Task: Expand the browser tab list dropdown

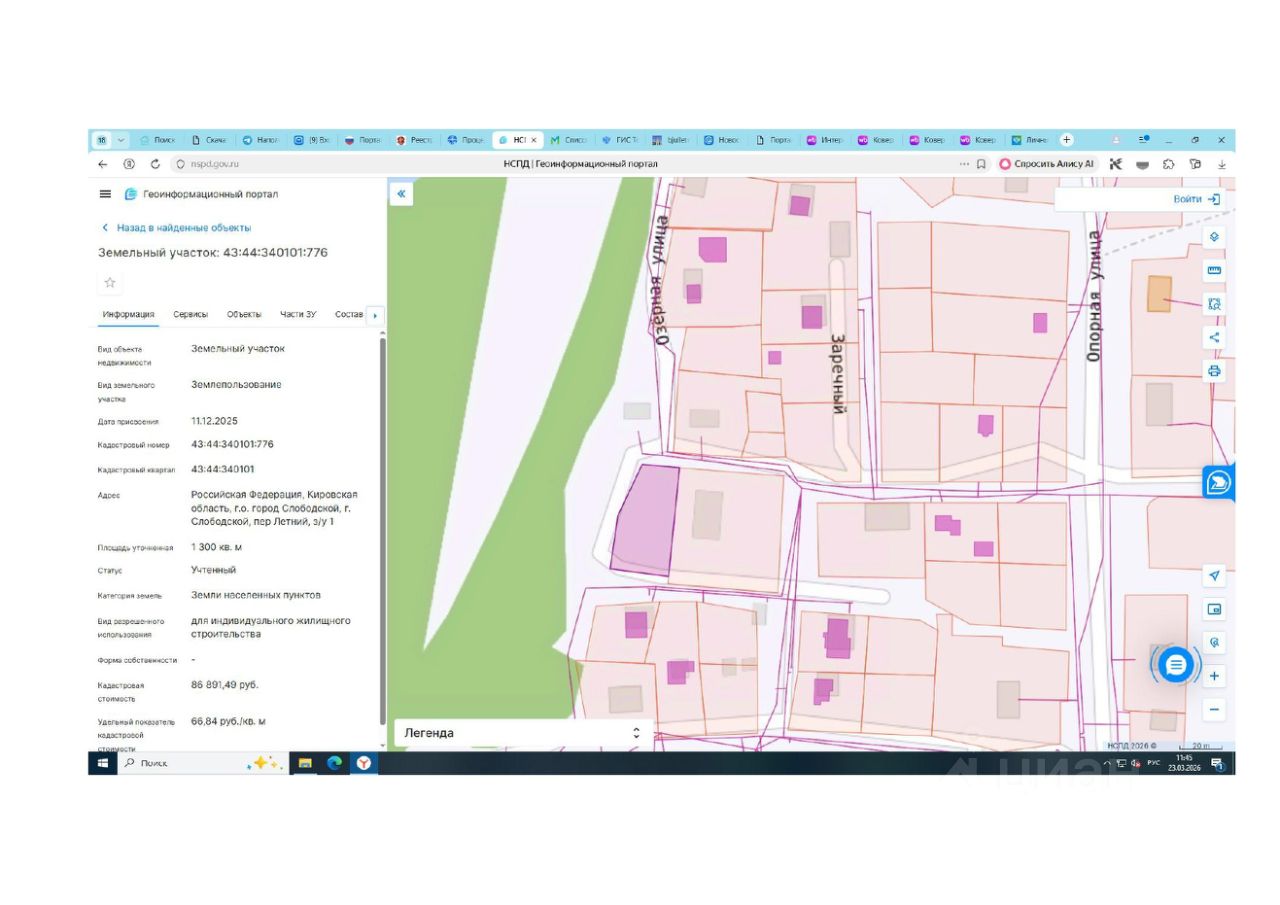Action: (x=122, y=140)
